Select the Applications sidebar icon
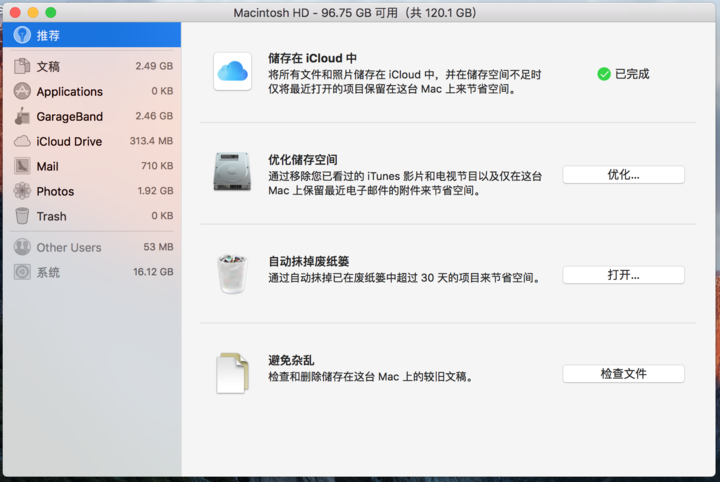 22,91
